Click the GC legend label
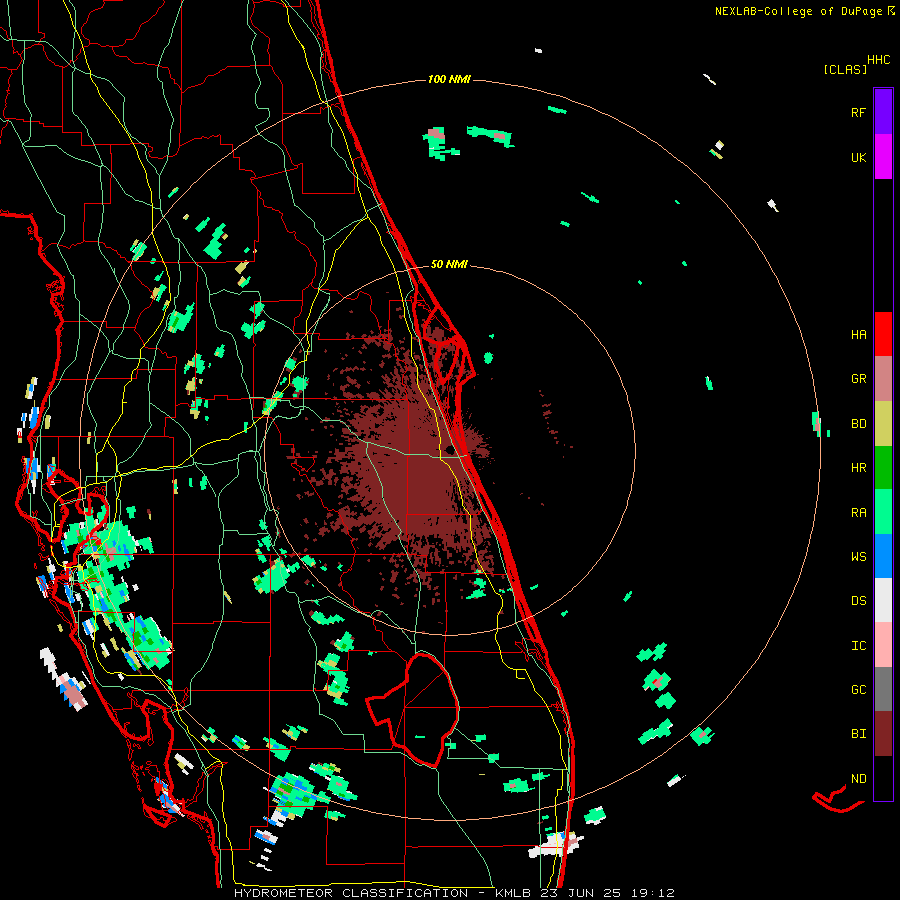This screenshot has height=900, width=900. click(858, 689)
